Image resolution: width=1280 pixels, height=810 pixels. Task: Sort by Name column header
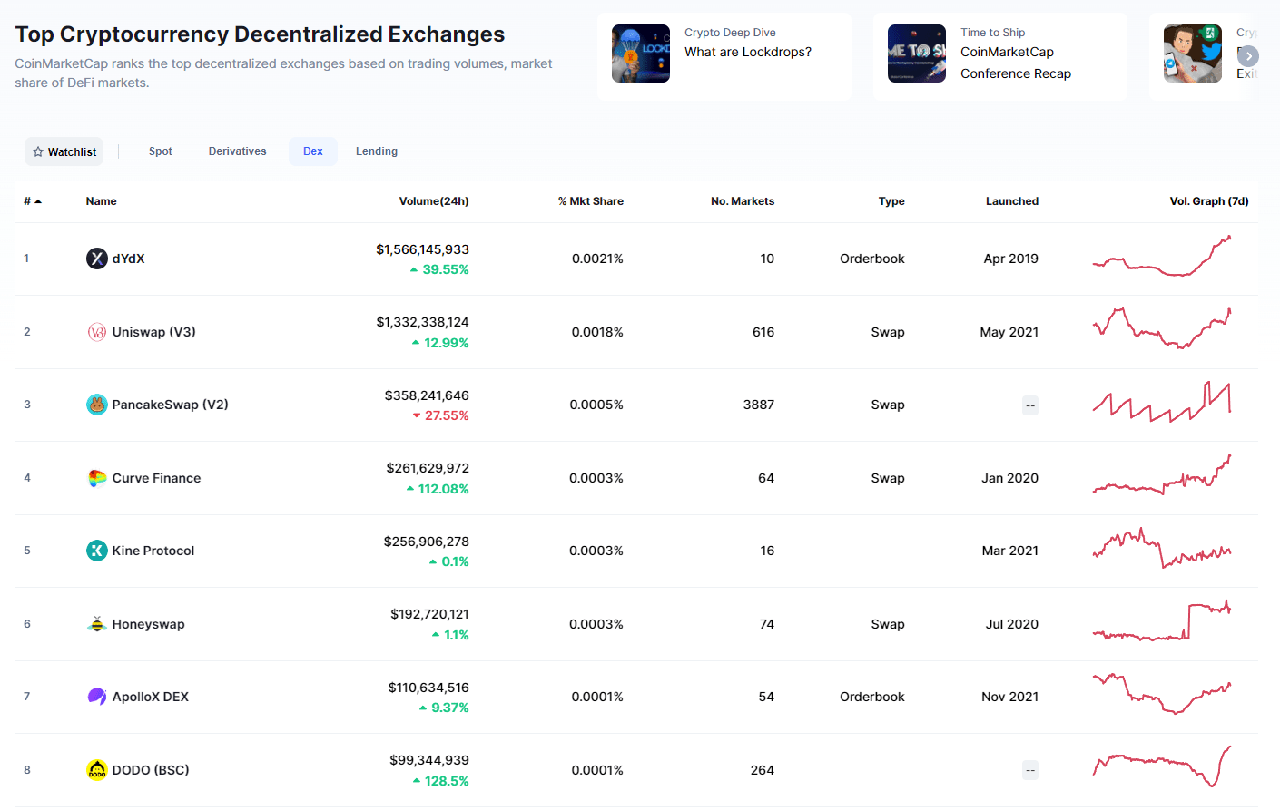pyautogui.click(x=101, y=201)
